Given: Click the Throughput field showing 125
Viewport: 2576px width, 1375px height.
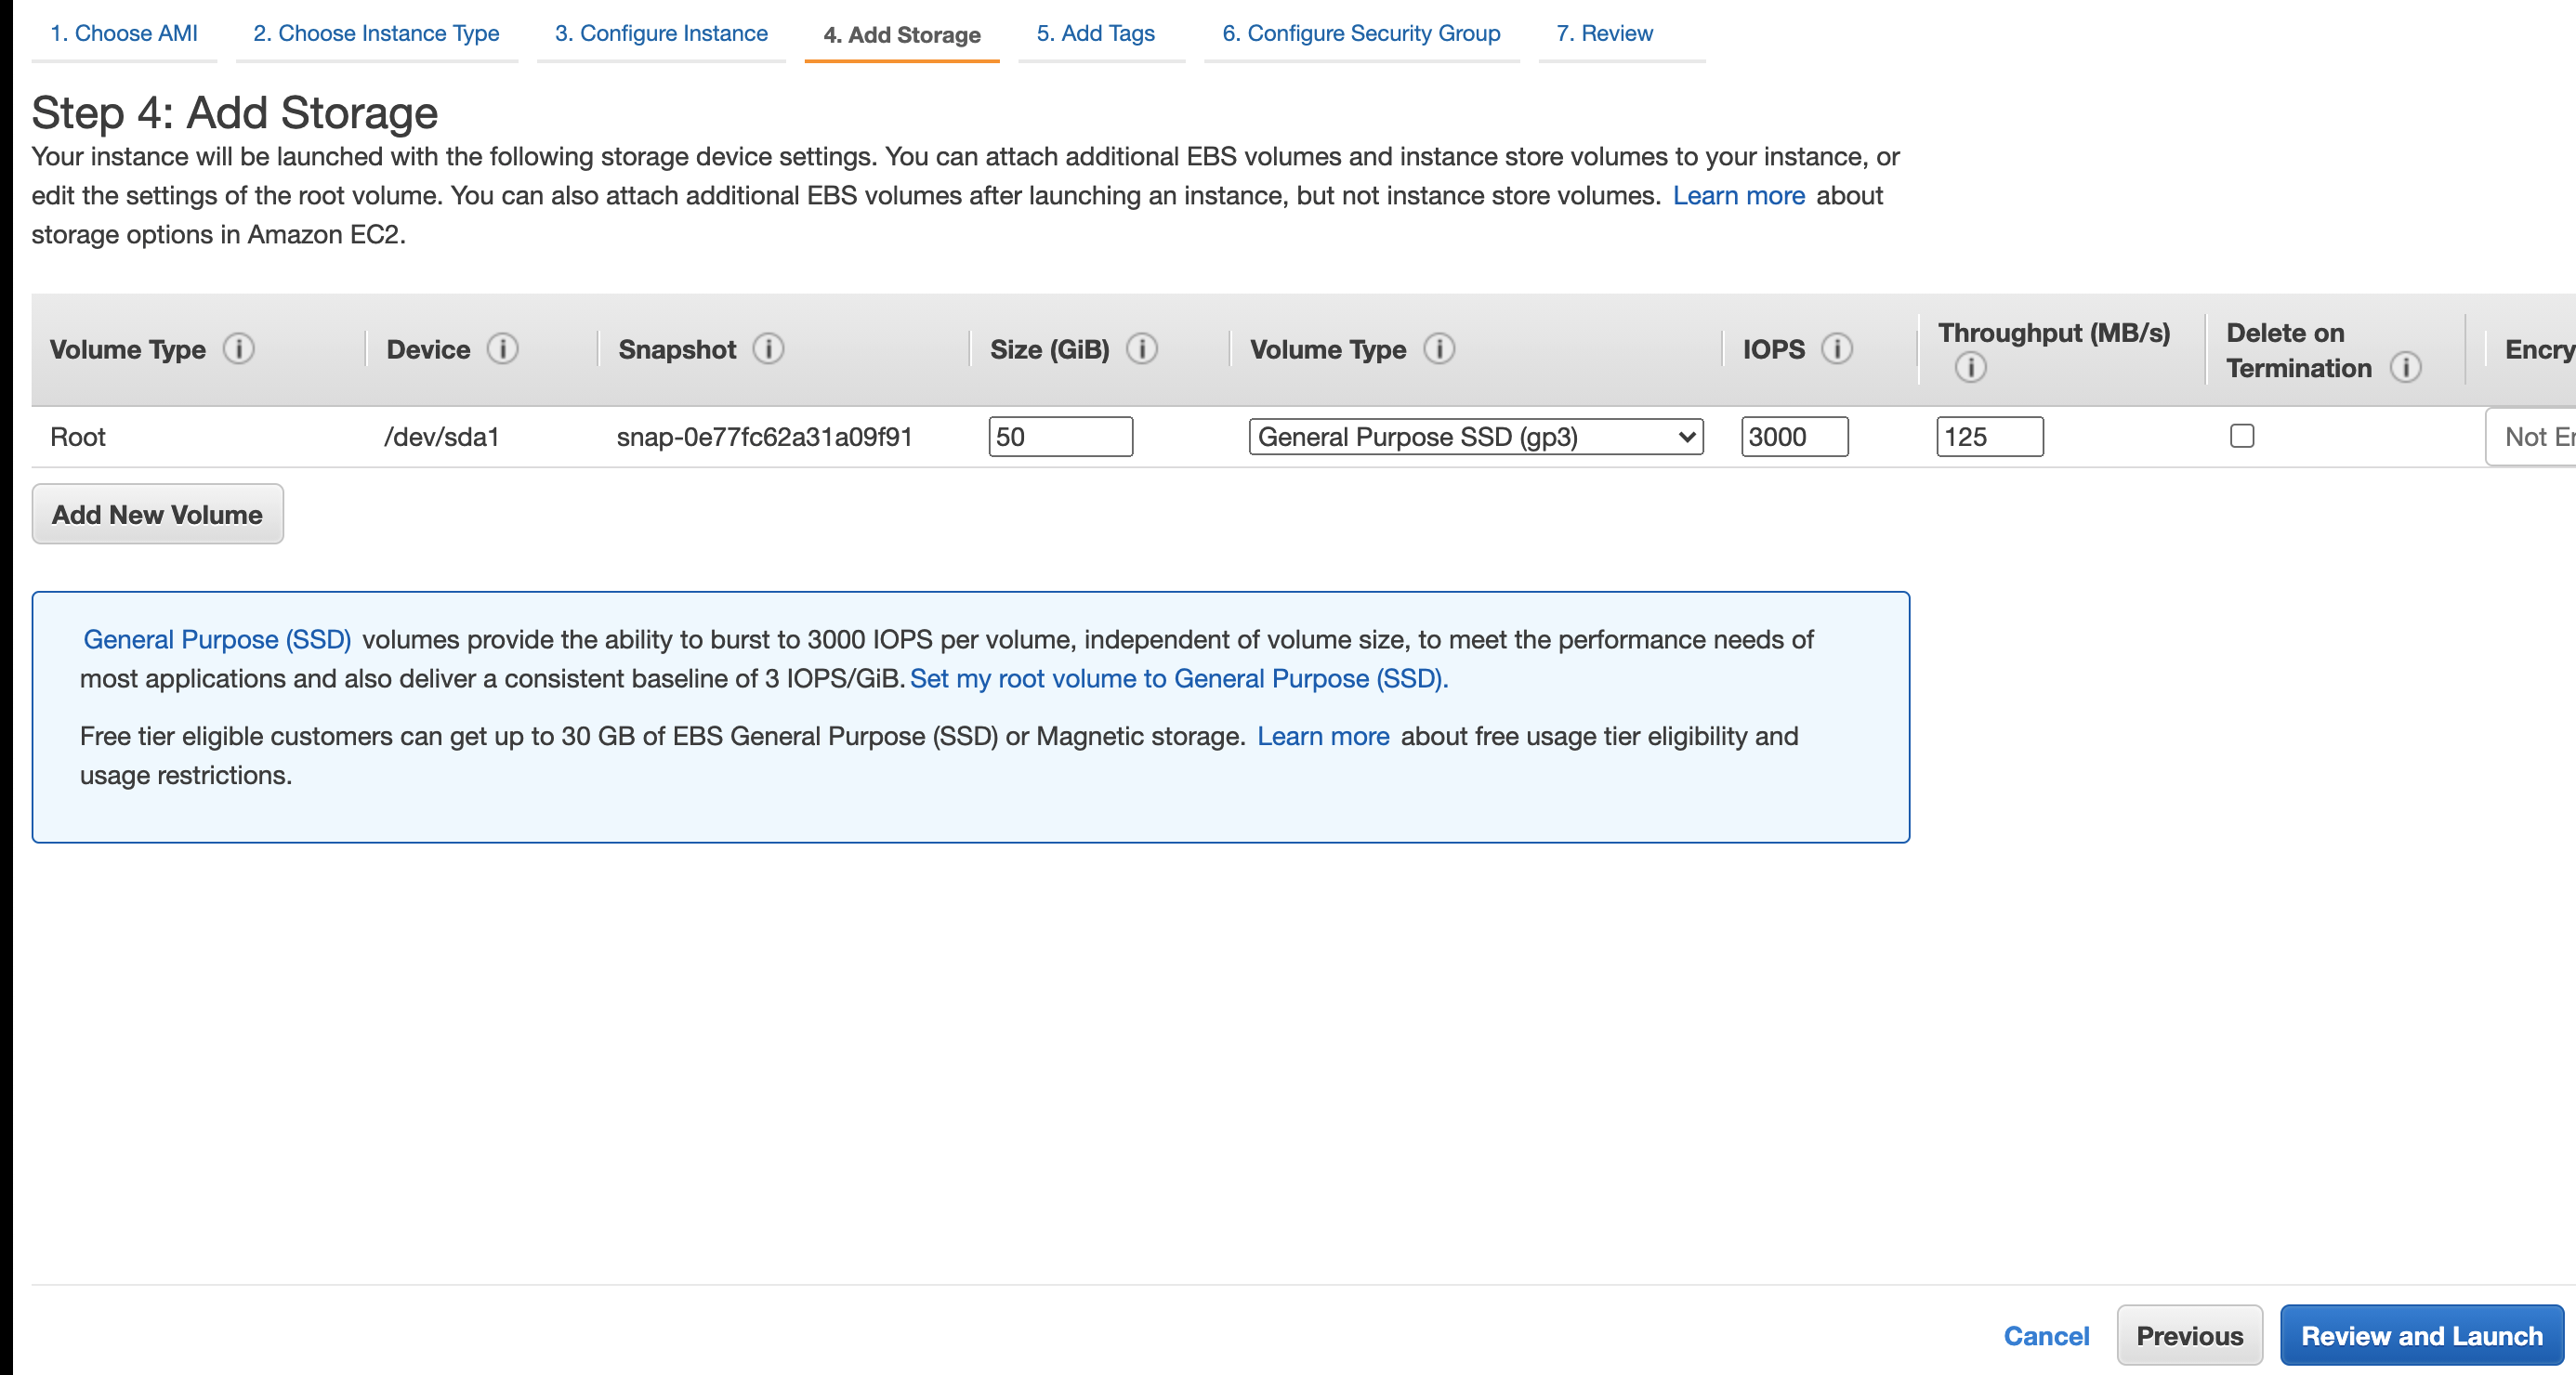Looking at the screenshot, I should pyautogui.click(x=1990, y=437).
